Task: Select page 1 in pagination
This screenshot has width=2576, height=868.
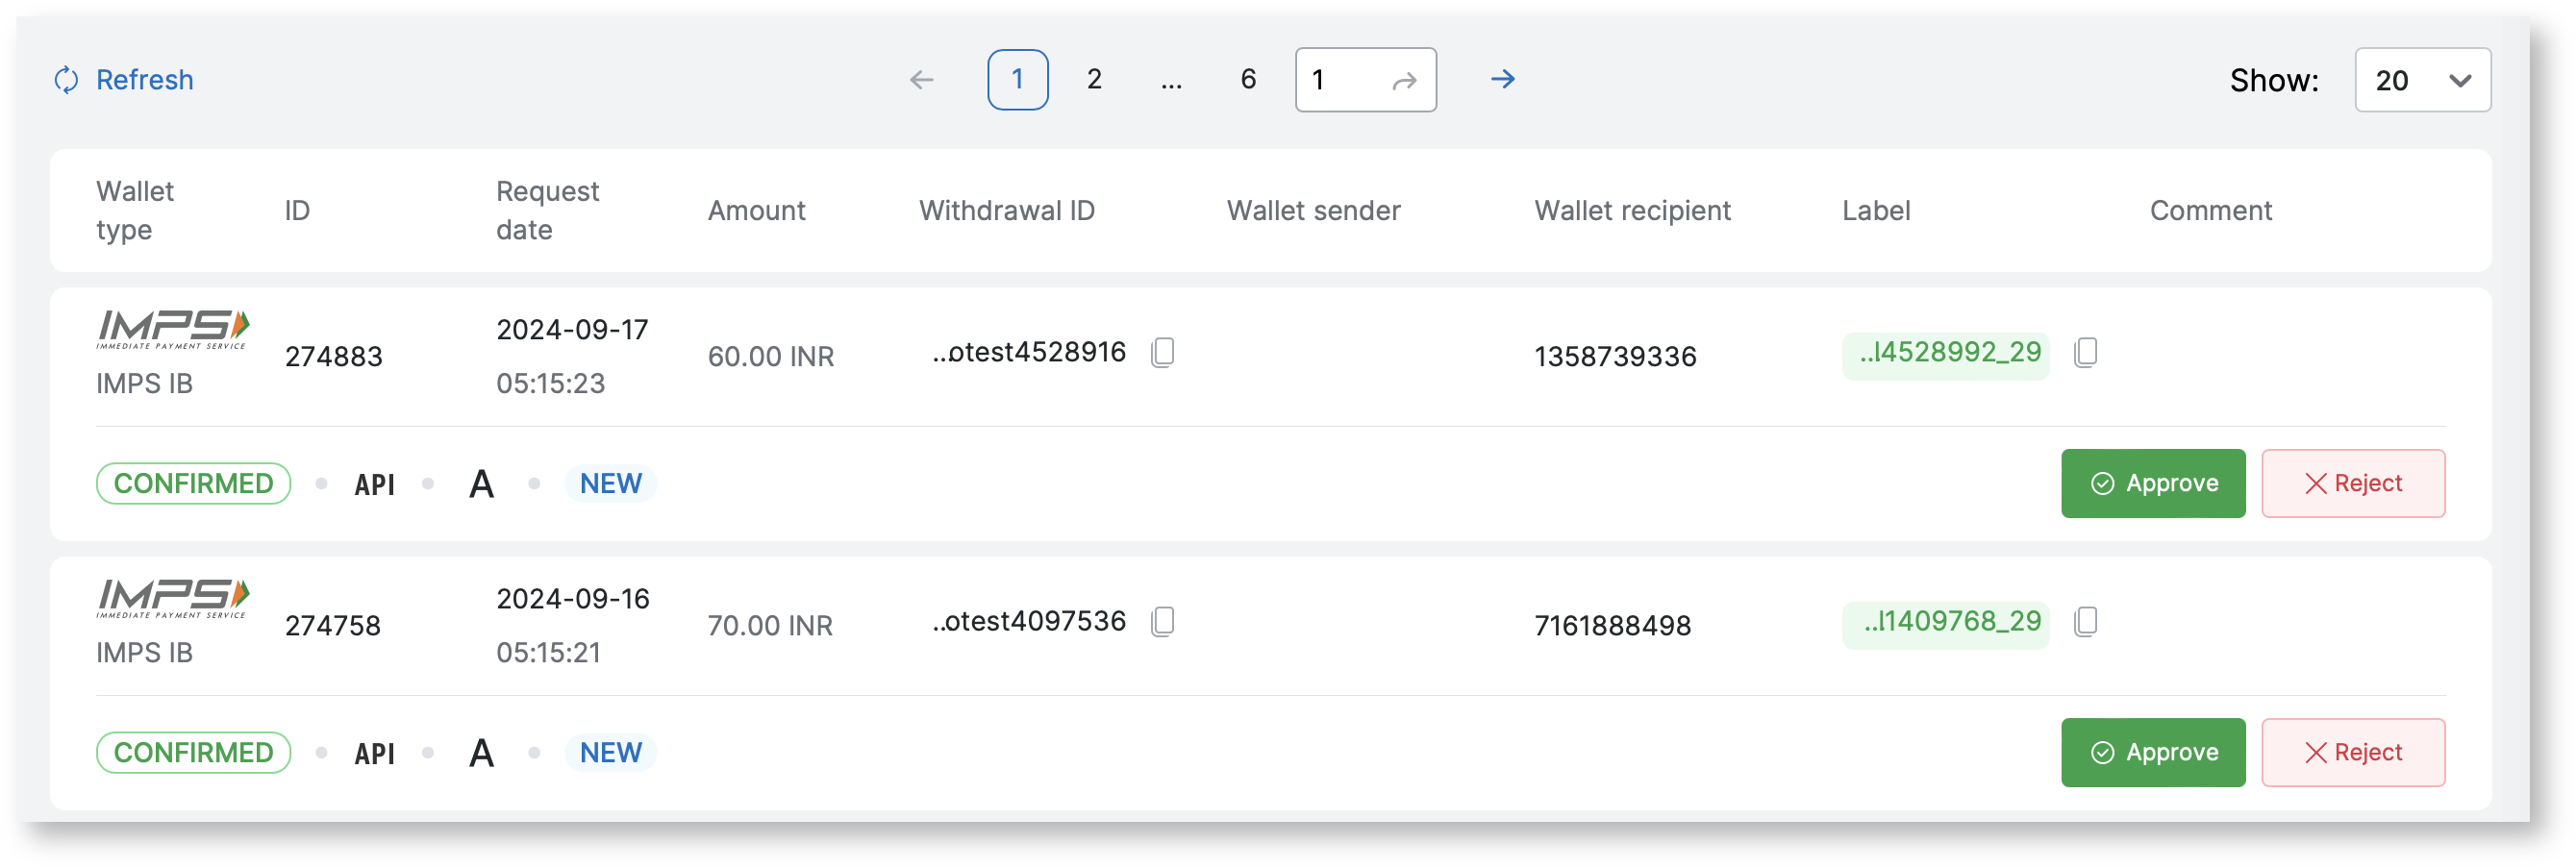Action: 1017,80
